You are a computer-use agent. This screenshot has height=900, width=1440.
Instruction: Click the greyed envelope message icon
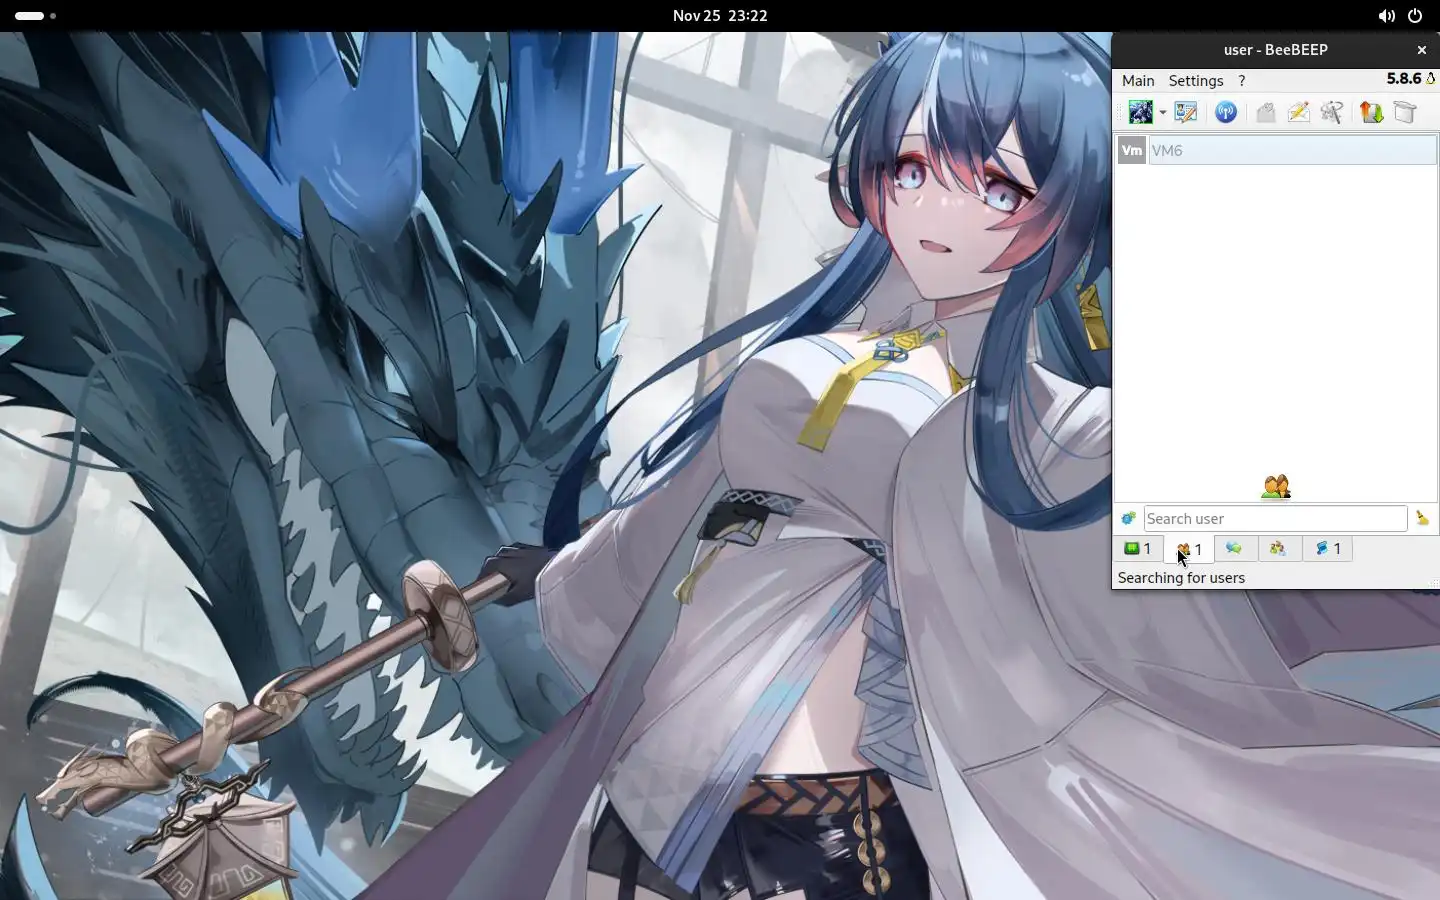click(x=1265, y=112)
